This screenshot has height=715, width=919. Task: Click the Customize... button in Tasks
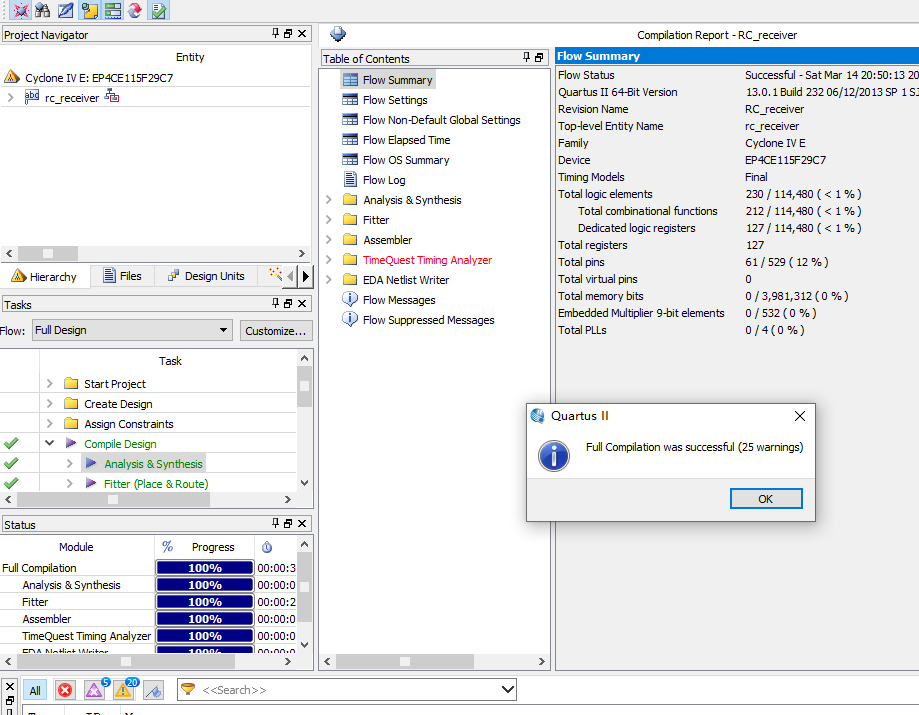point(276,331)
